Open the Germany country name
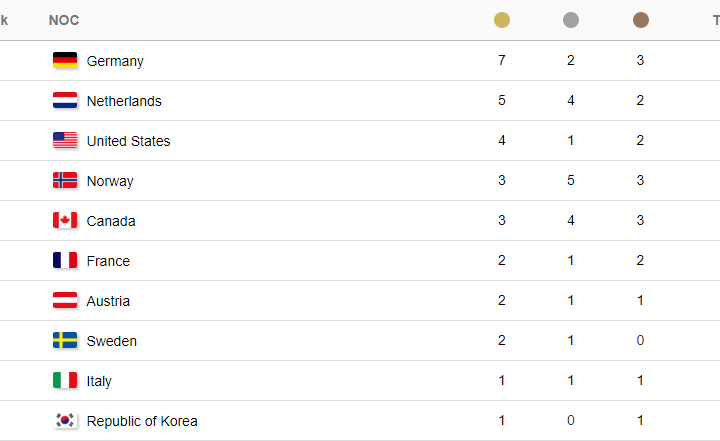The width and height of the screenshot is (720, 441). click(x=115, y=61)
